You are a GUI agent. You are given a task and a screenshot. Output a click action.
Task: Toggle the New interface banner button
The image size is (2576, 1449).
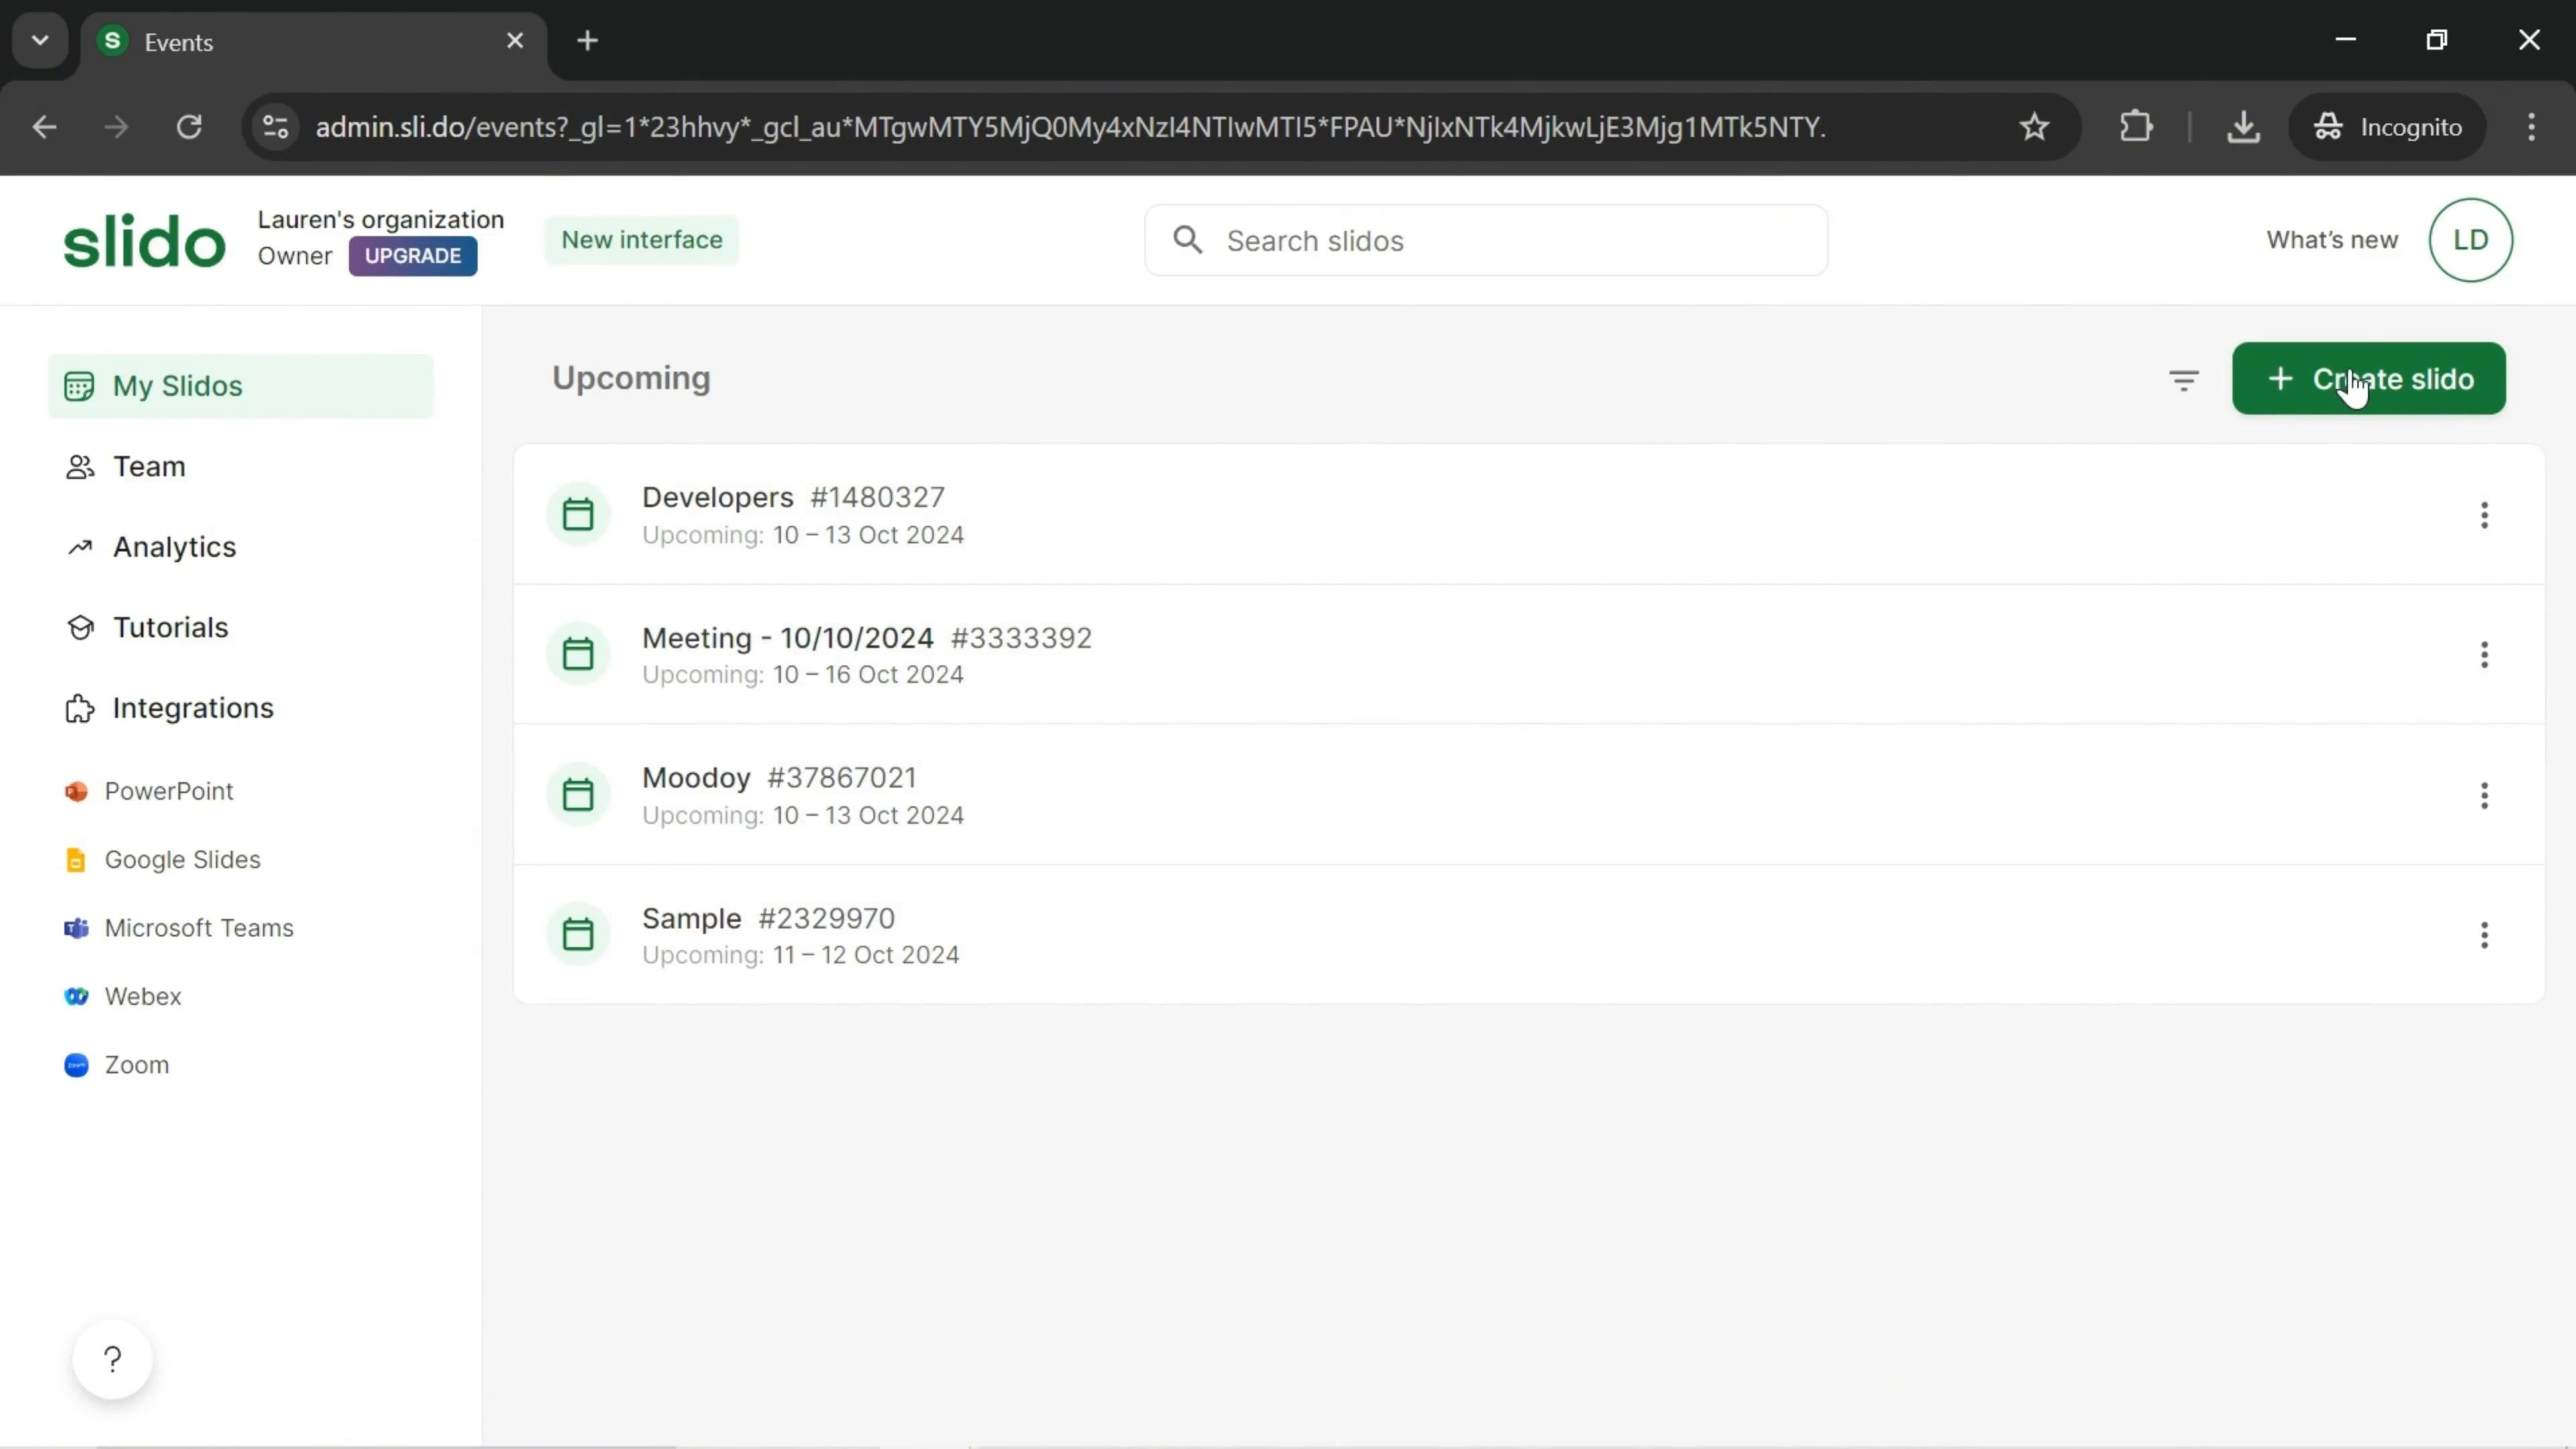(642, 239)
